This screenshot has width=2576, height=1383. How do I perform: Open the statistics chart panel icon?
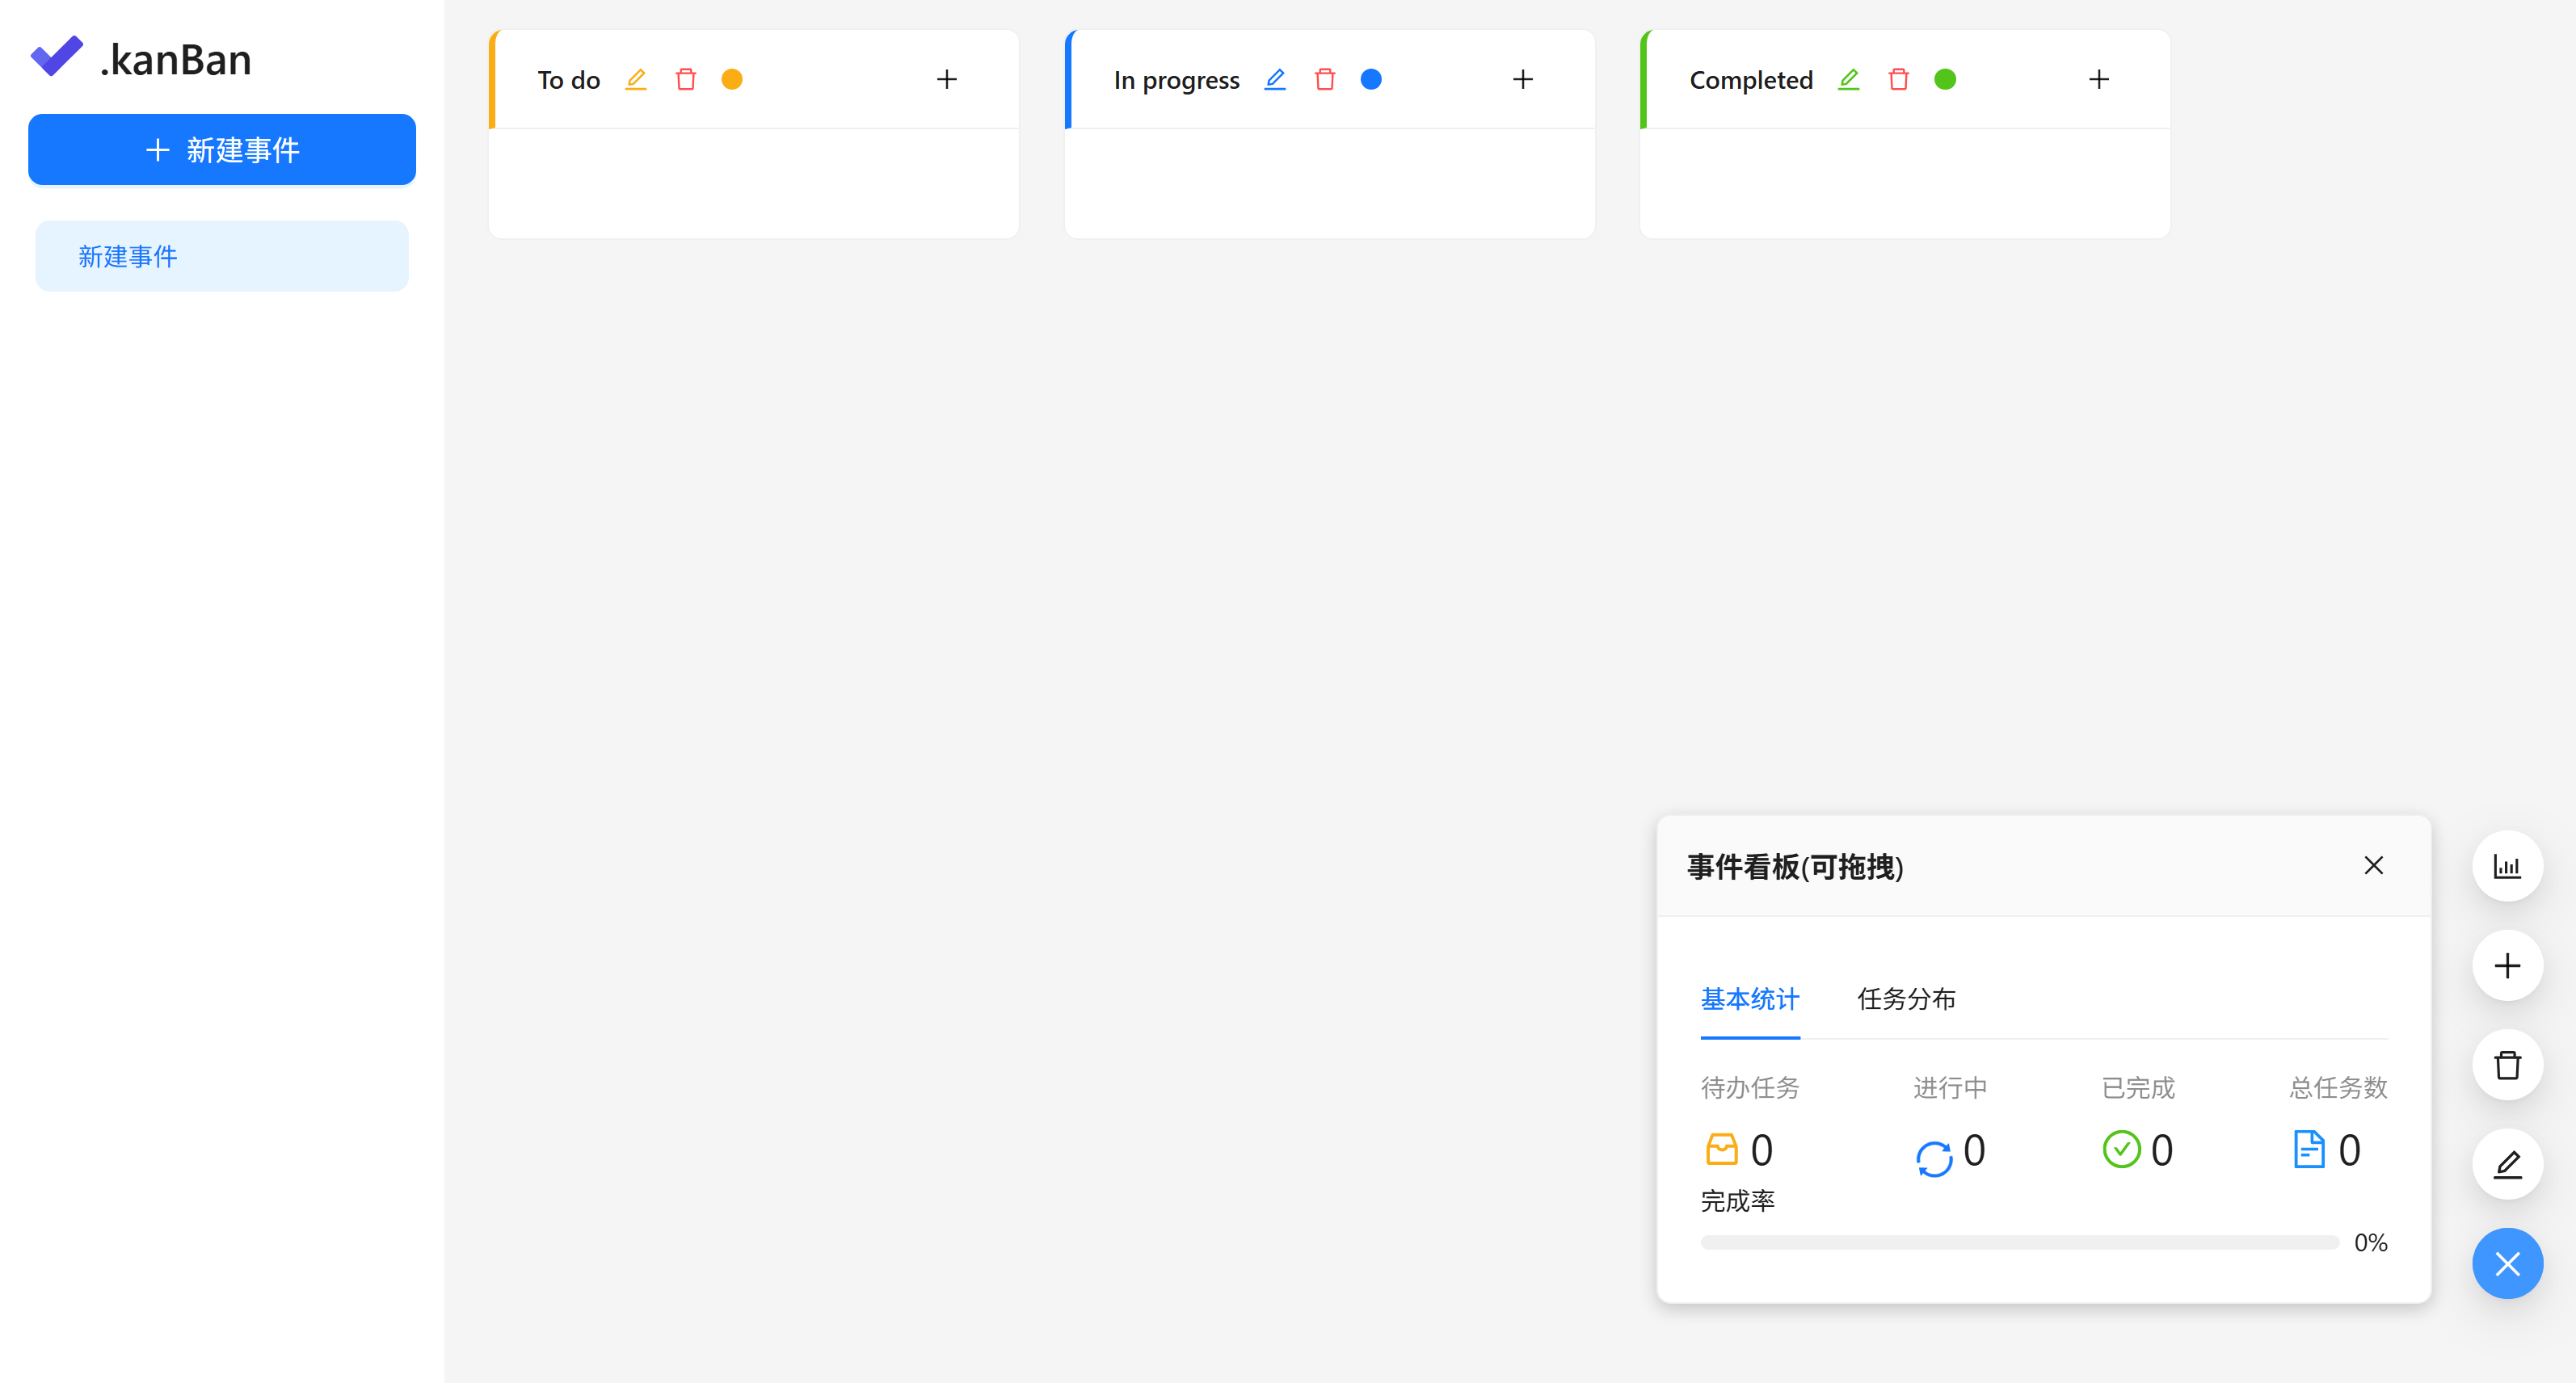coord(2507,865)
